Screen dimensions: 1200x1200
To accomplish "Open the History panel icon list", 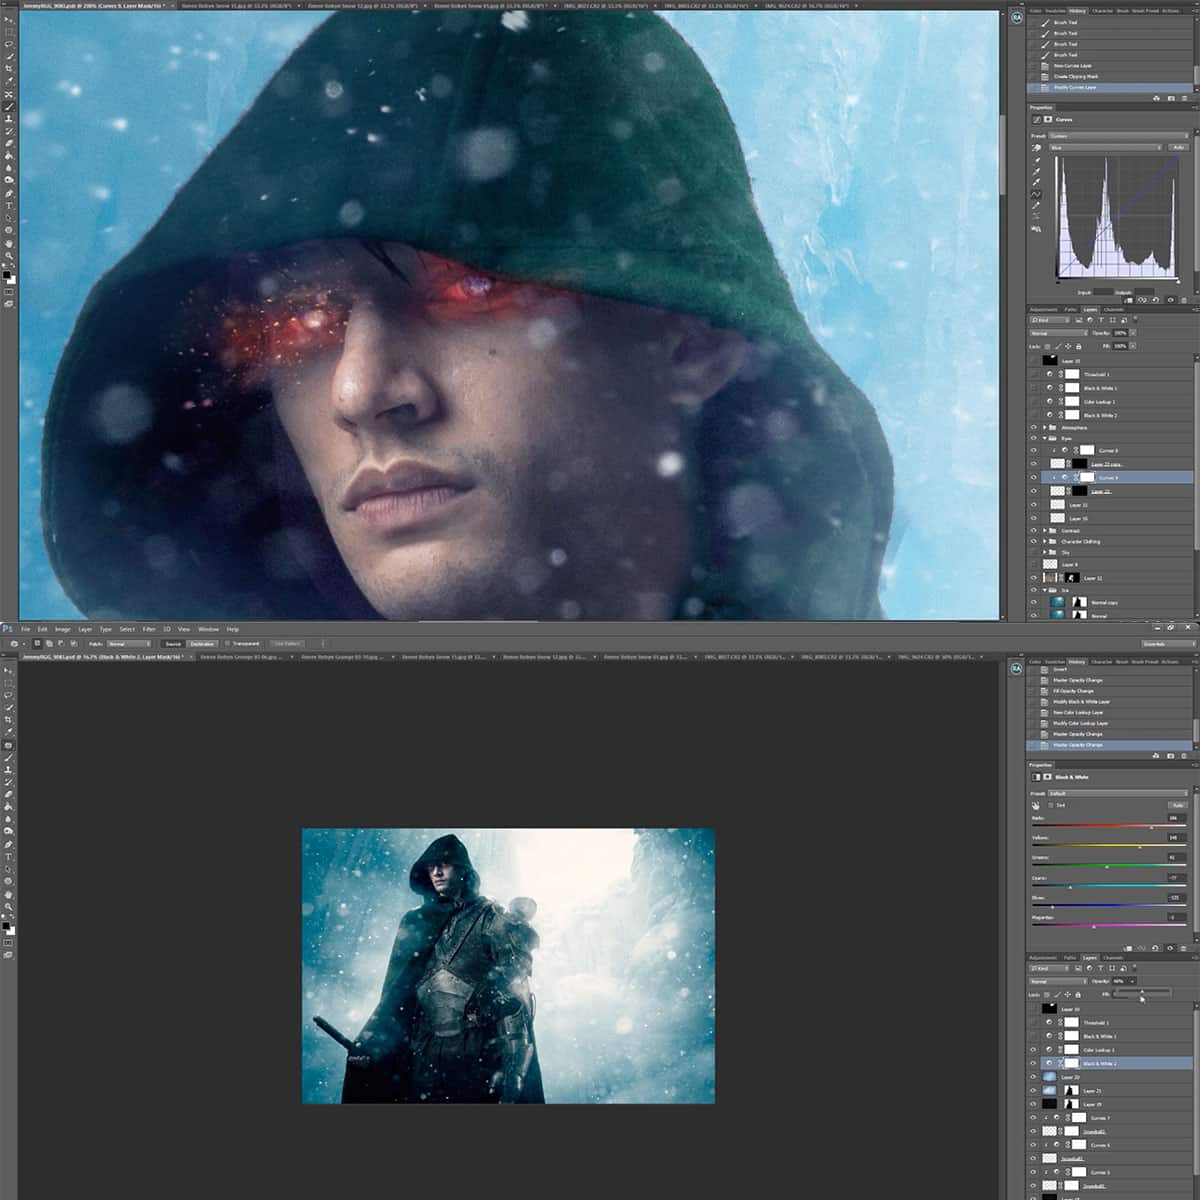I will tap(1077, 11).
